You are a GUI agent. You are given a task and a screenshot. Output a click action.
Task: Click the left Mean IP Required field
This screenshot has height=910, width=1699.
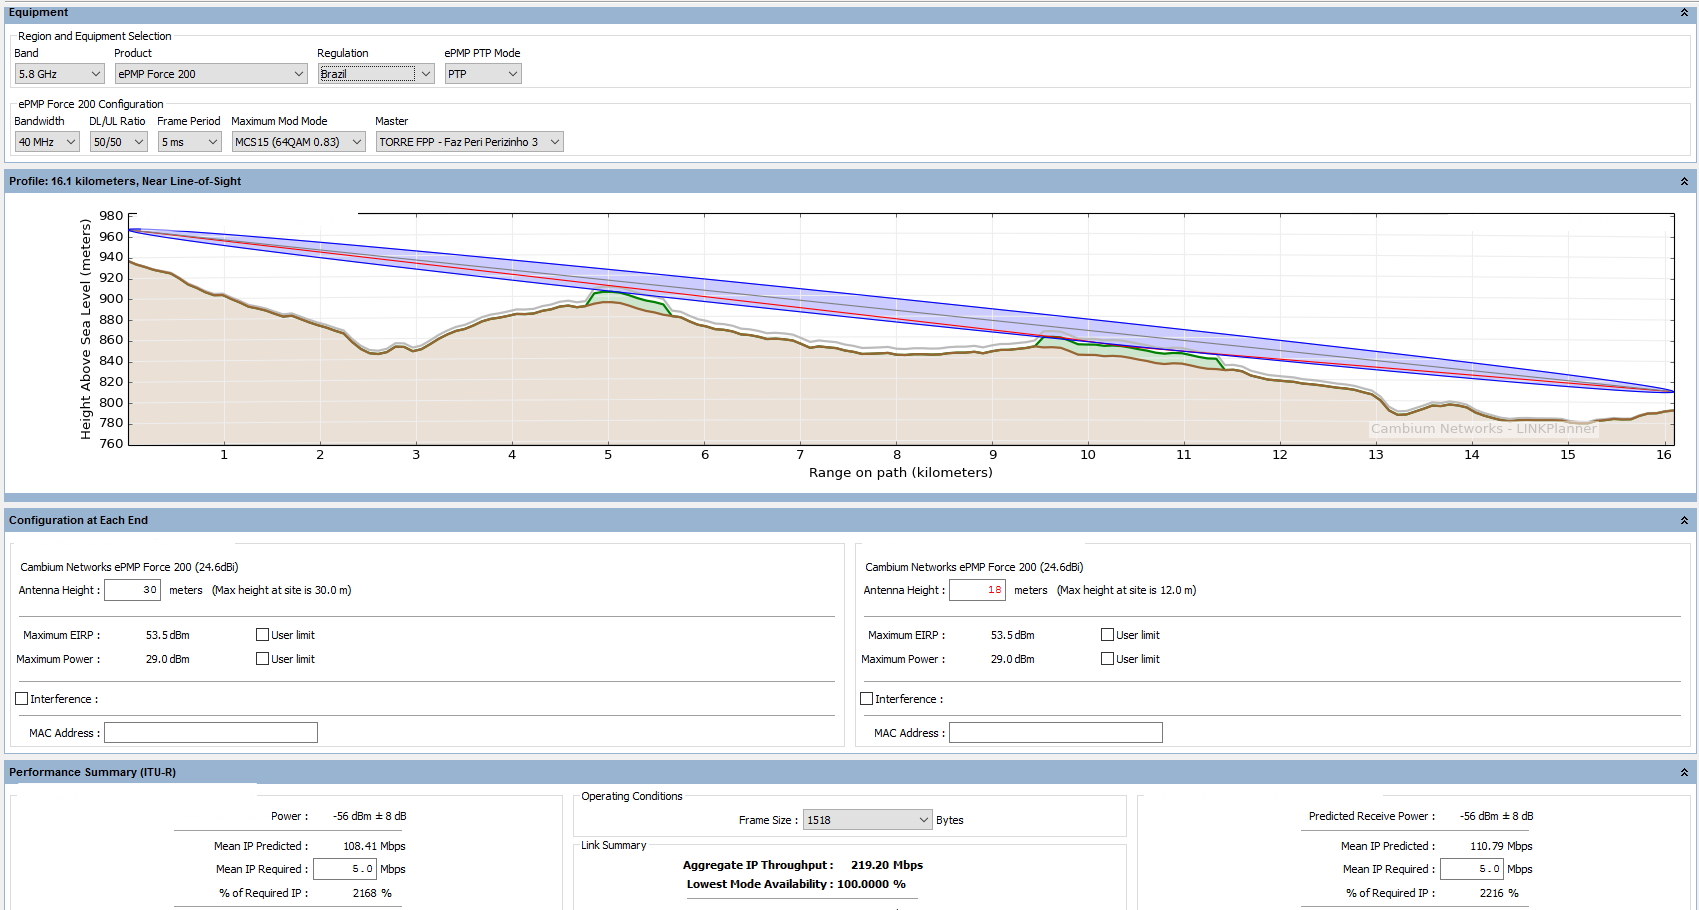coord(345,869)
